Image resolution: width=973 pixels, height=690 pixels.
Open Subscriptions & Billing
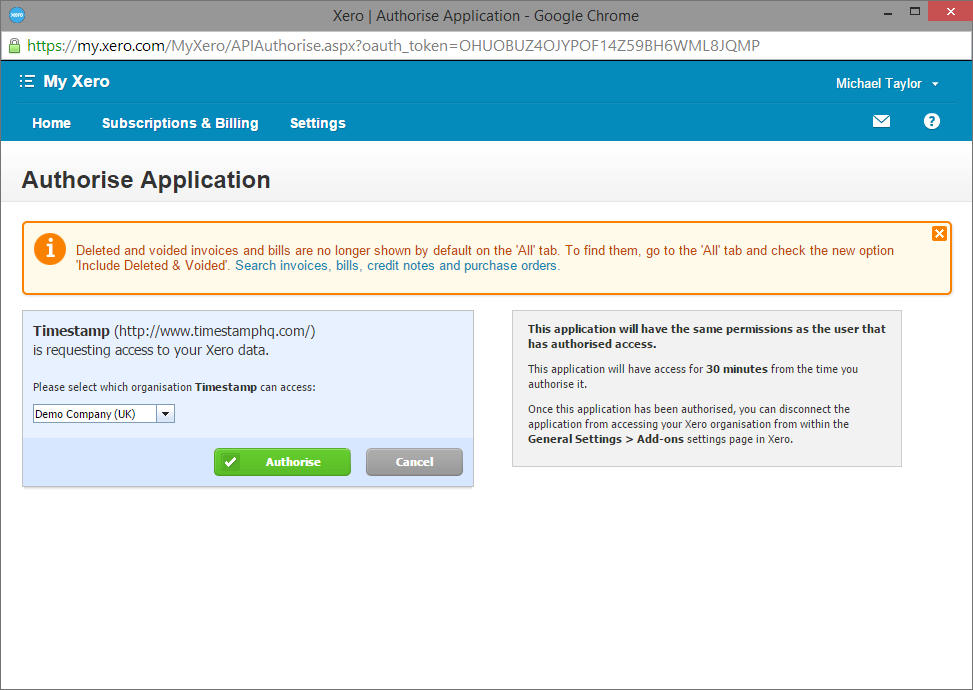[180, 123]
